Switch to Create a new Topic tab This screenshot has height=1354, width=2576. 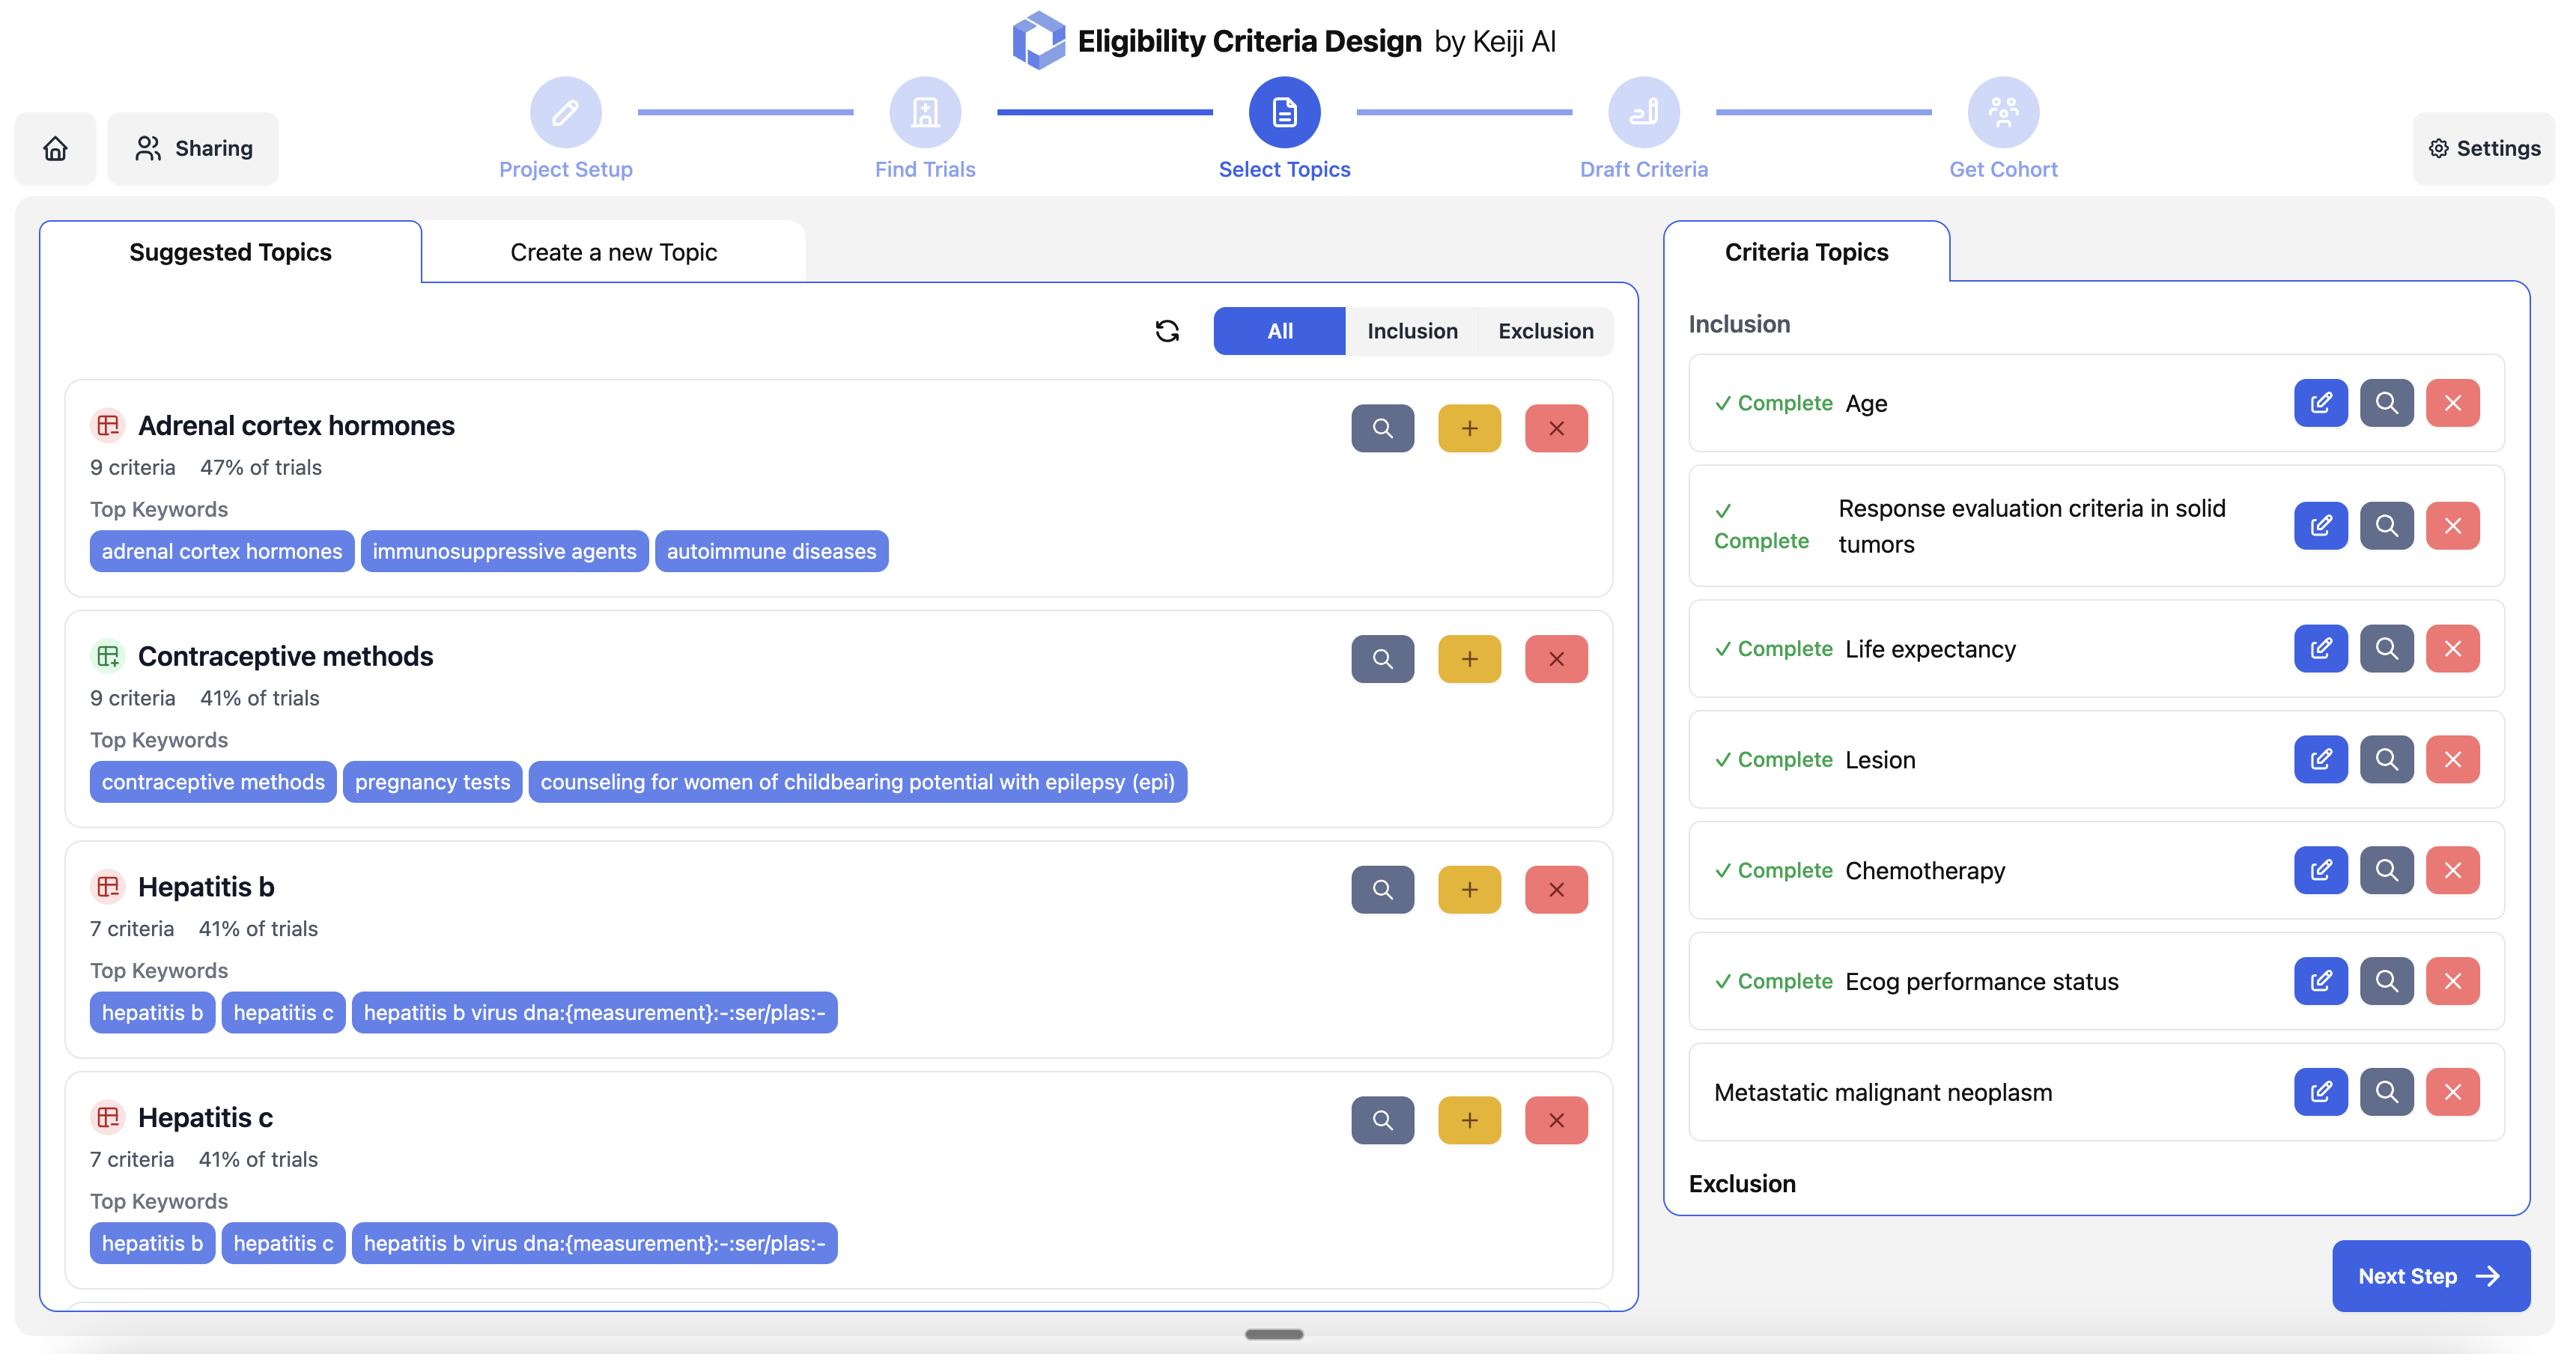[x=613, y=251]
